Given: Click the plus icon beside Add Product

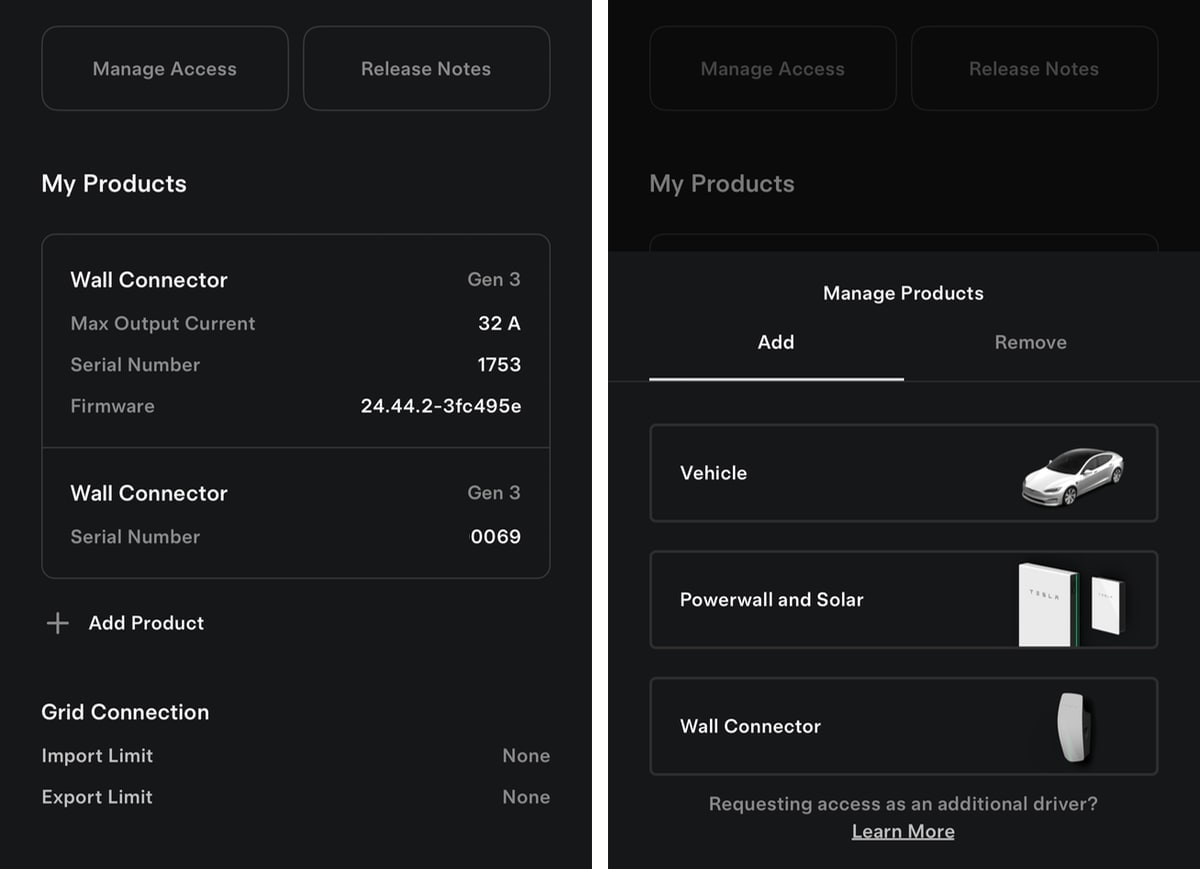Looking at the screenshot, I should pyautogui.click(x=58, y=623).
